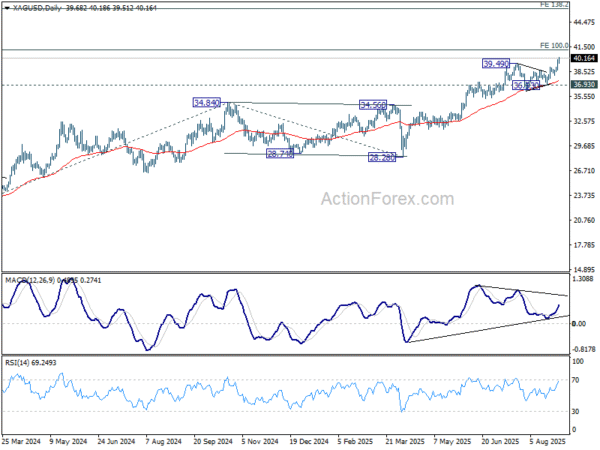Click the RSI scale value 100
Viewport: 600px width, 450px height.
[x=577, y=361]
